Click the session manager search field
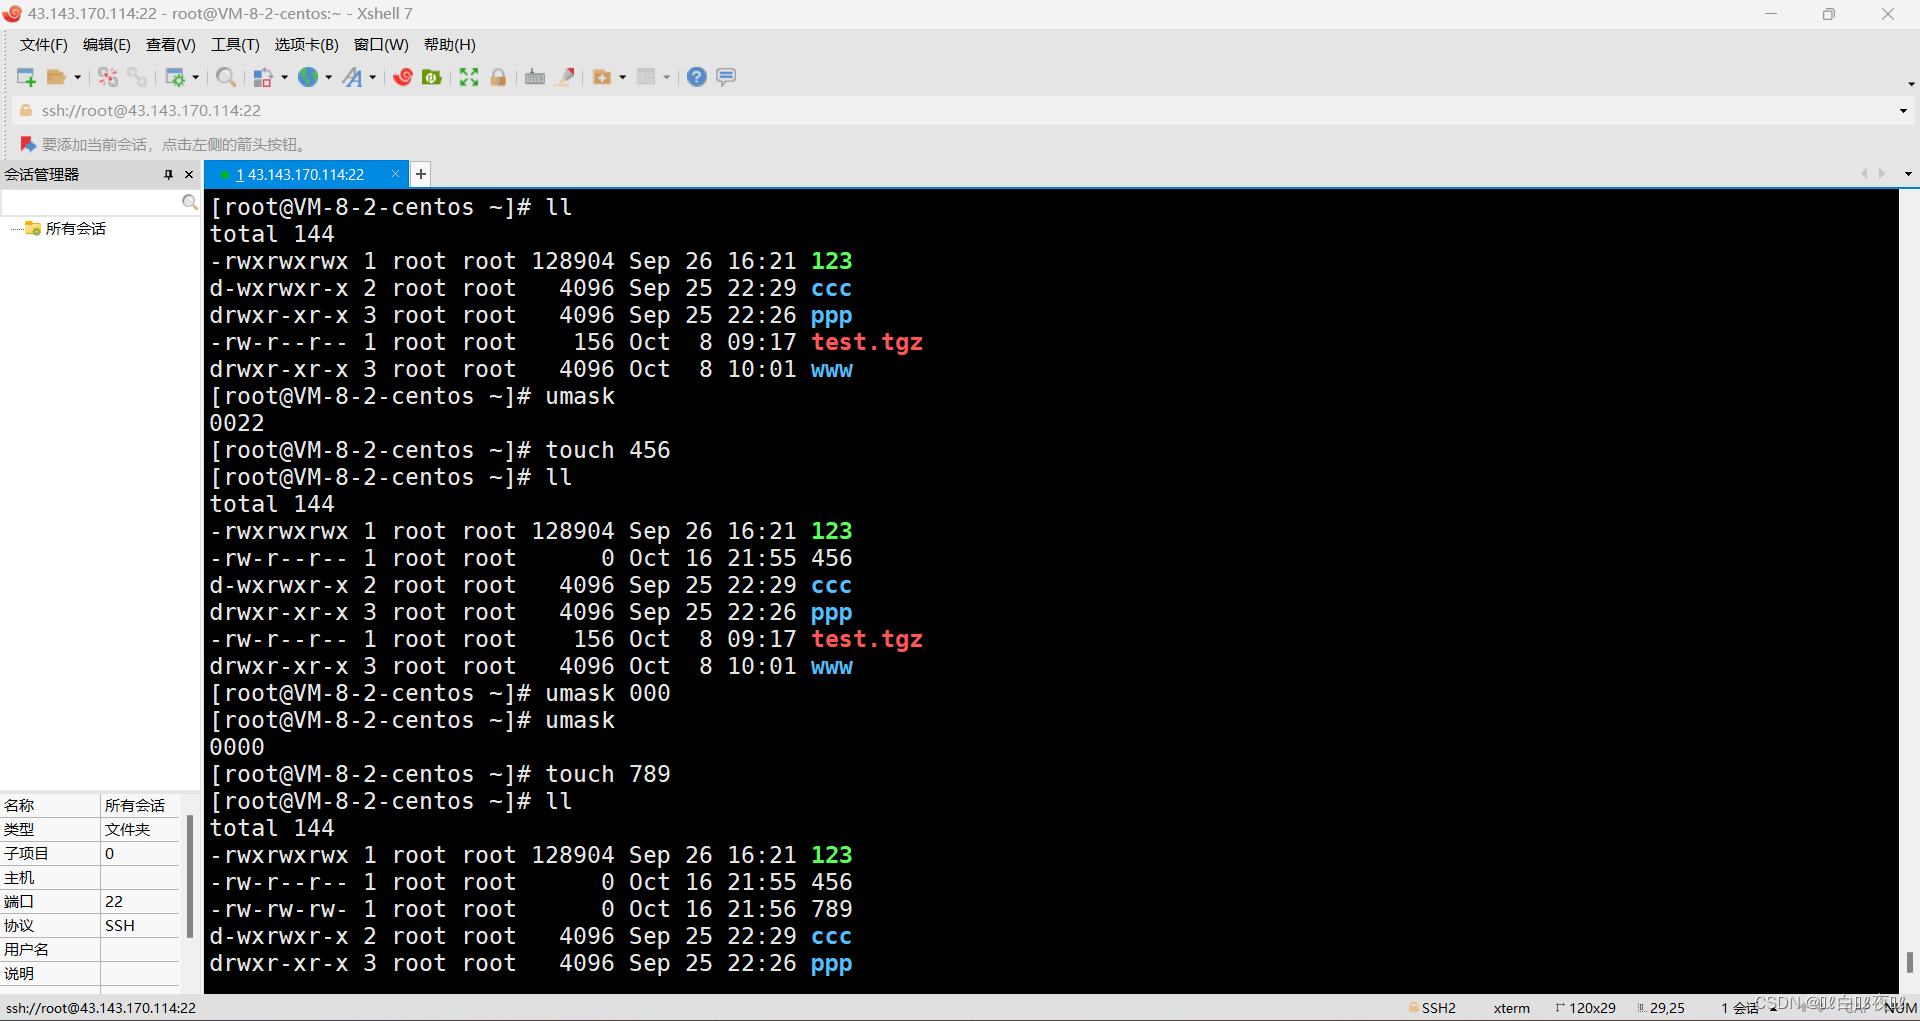 [92, 203]
